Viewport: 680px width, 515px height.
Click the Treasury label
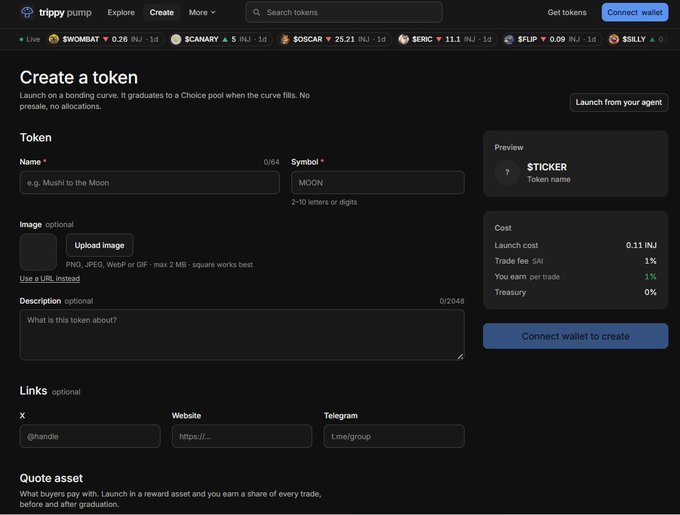[510, 292]
